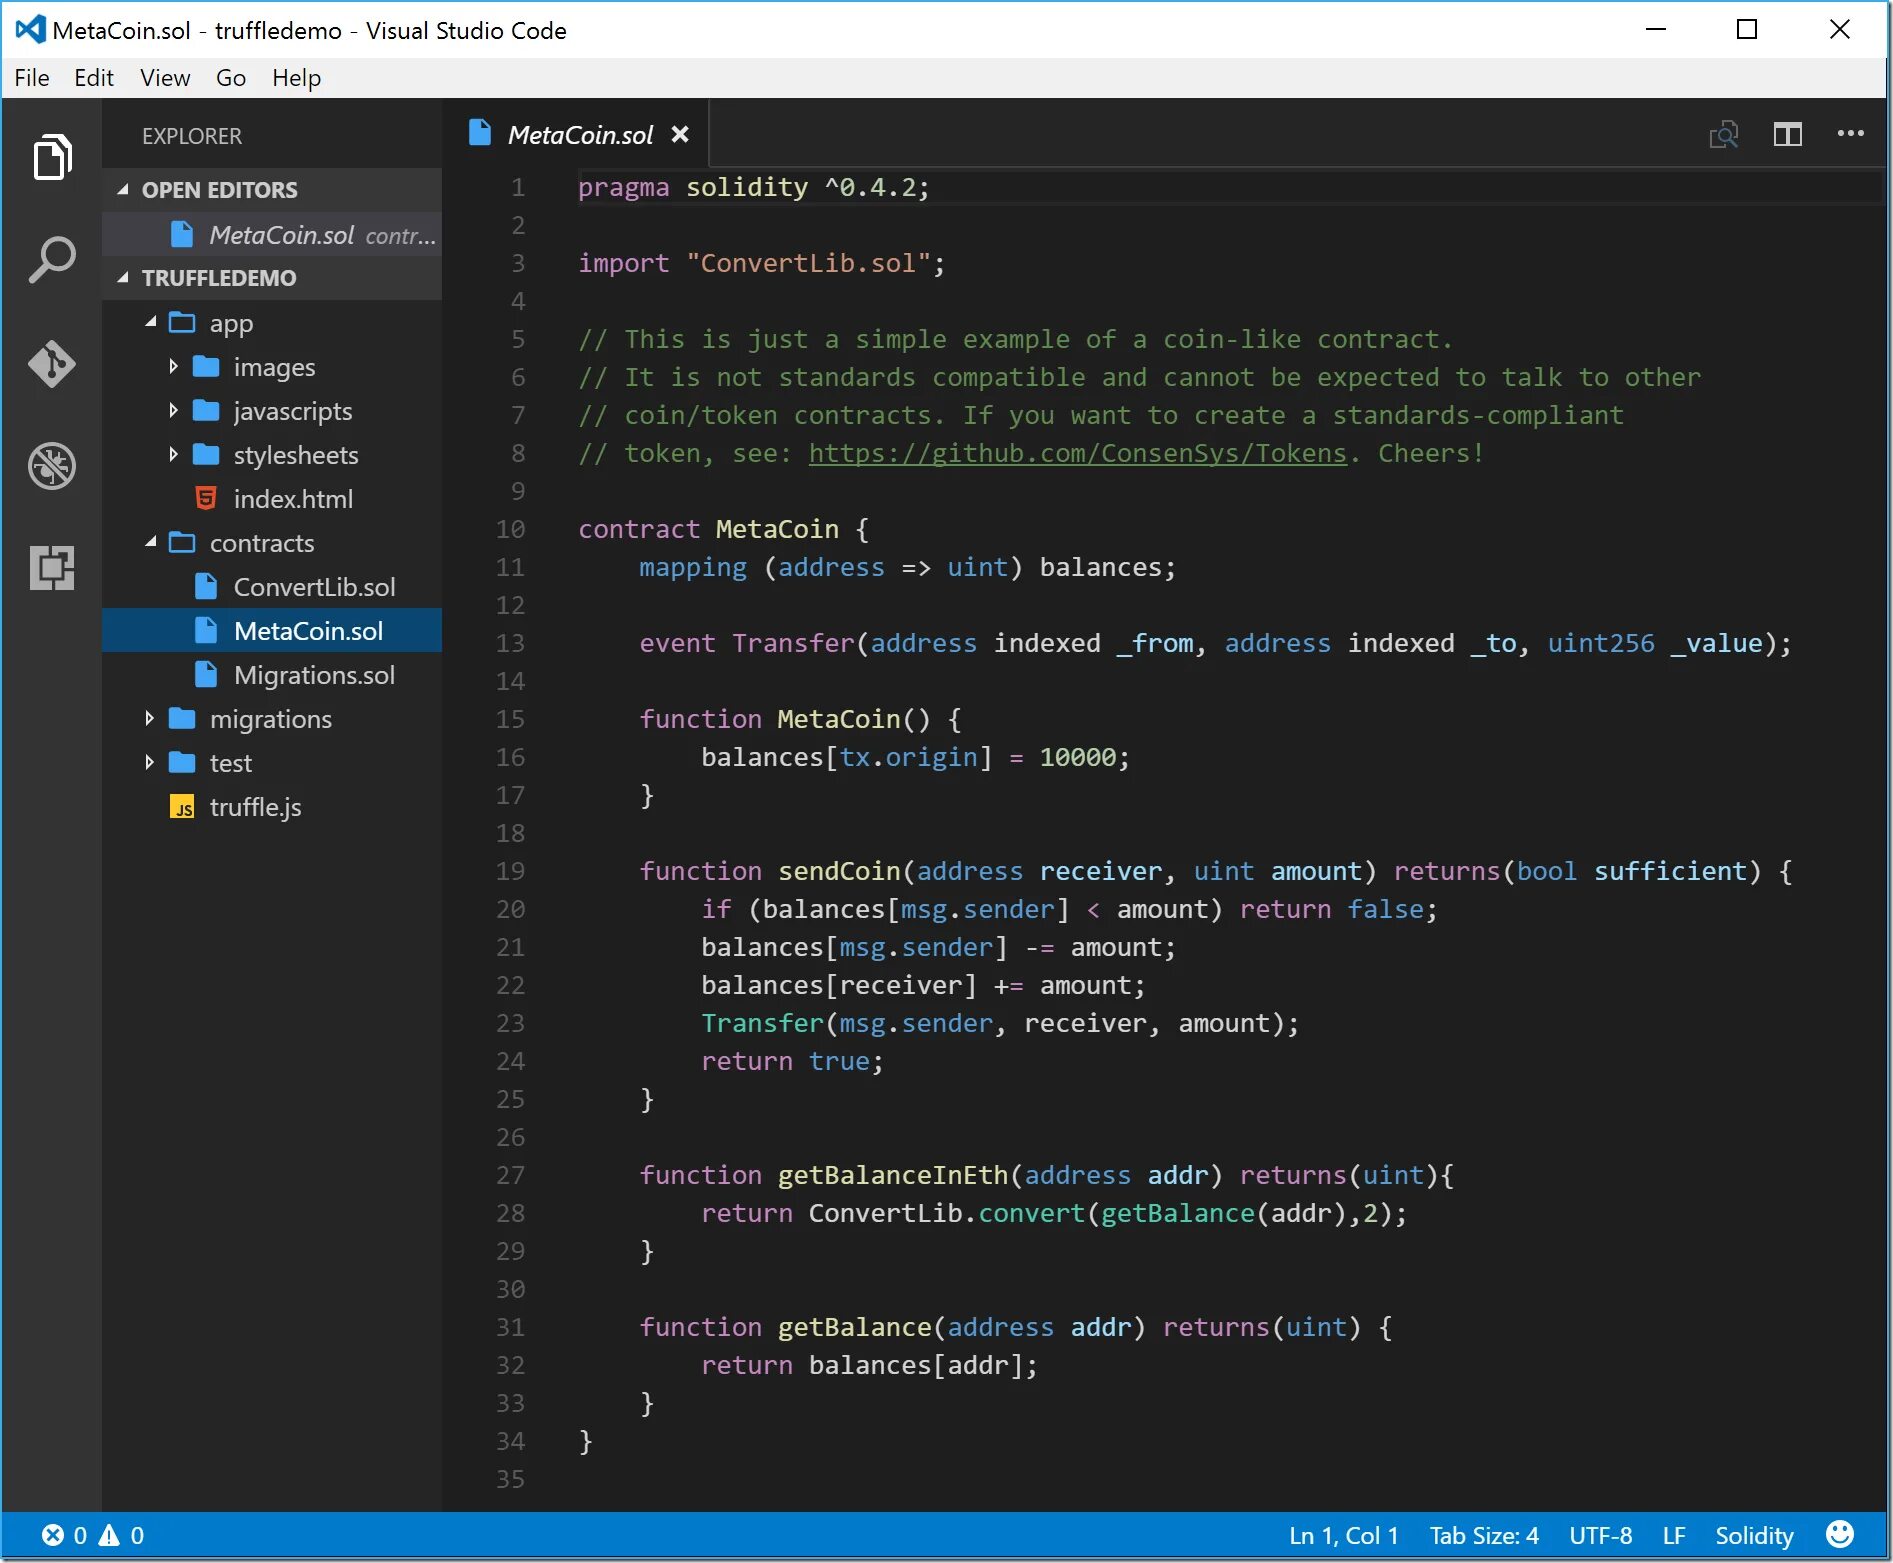Place cursor on the pragma solidity line
Image resolution: width=1893 pixels, height=1563 pixels.
point(754,187)
